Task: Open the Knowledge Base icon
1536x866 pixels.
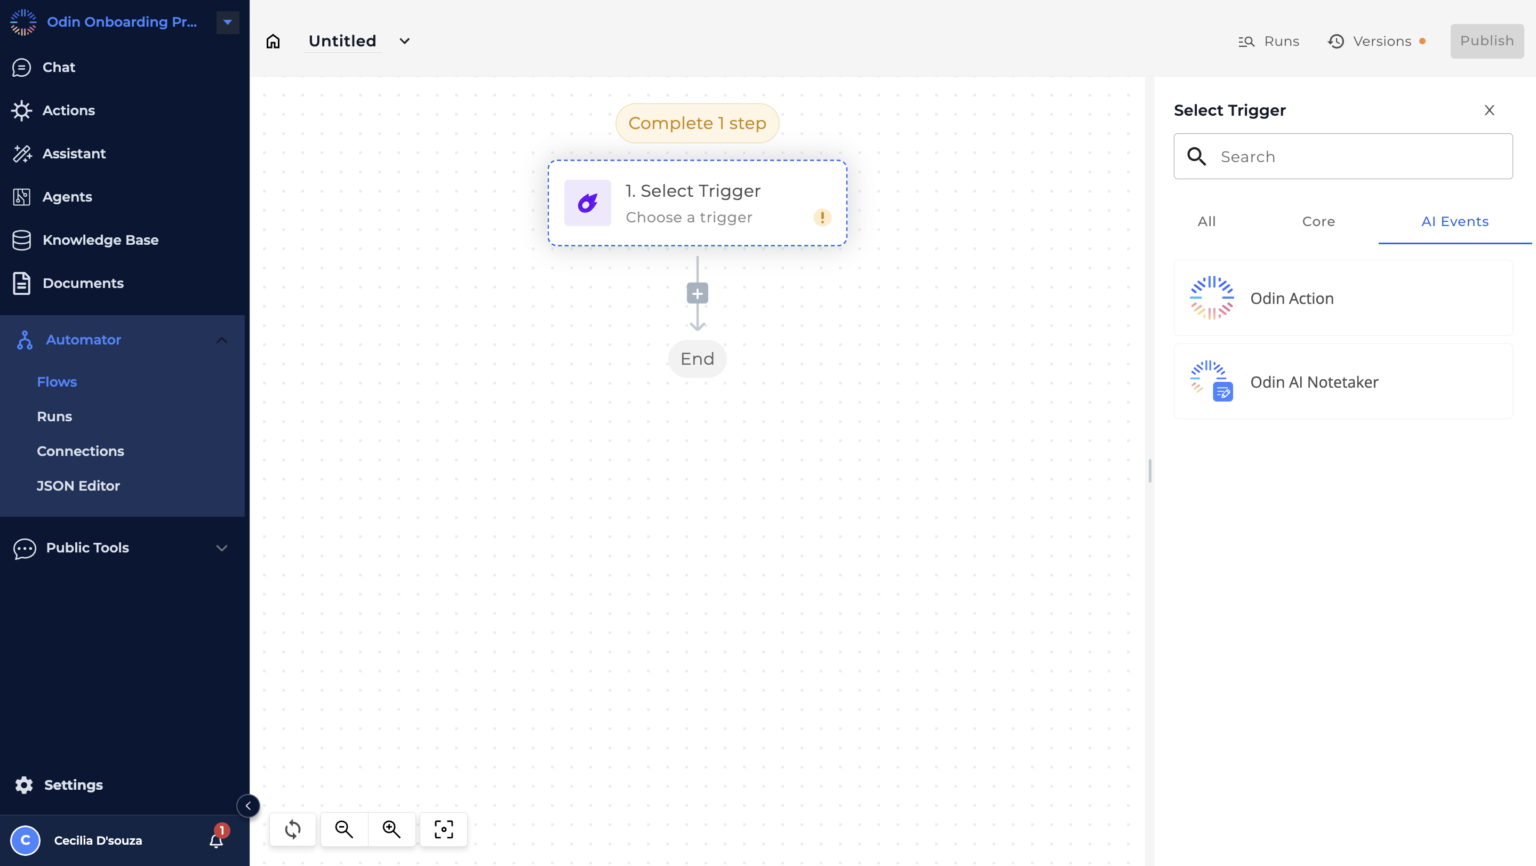Action: tap(23, 239)
